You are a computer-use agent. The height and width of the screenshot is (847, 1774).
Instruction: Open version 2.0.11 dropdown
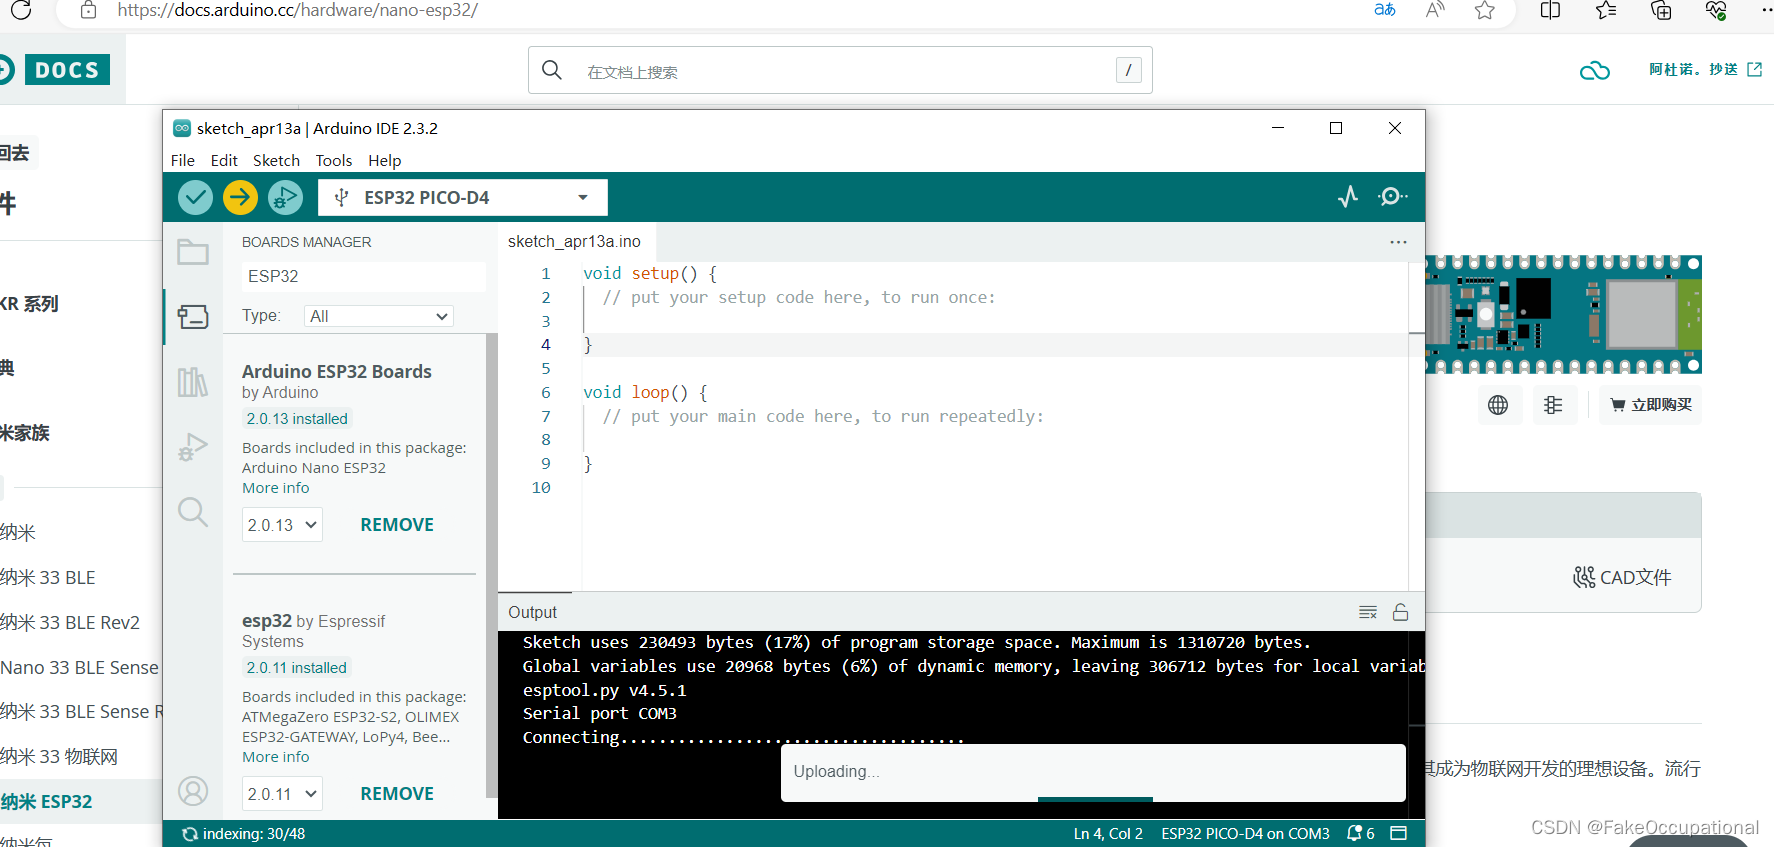[282, 794]
